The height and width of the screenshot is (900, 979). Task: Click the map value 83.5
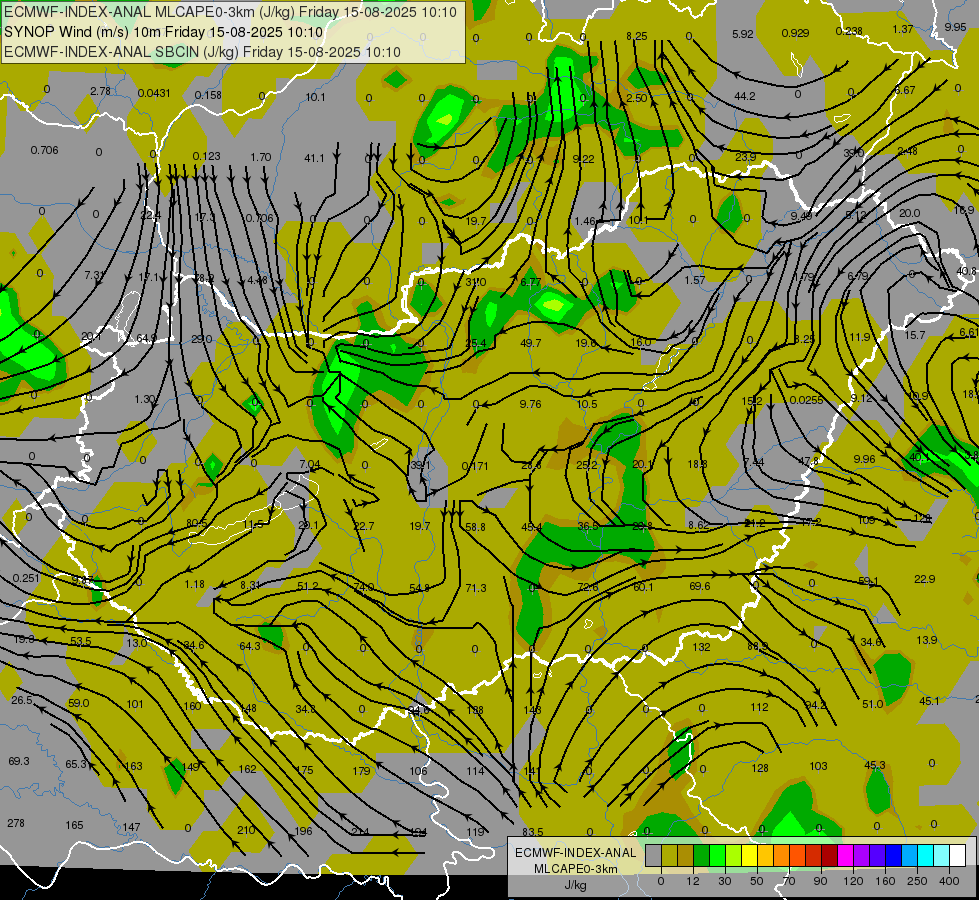click(x=533, y=832)
